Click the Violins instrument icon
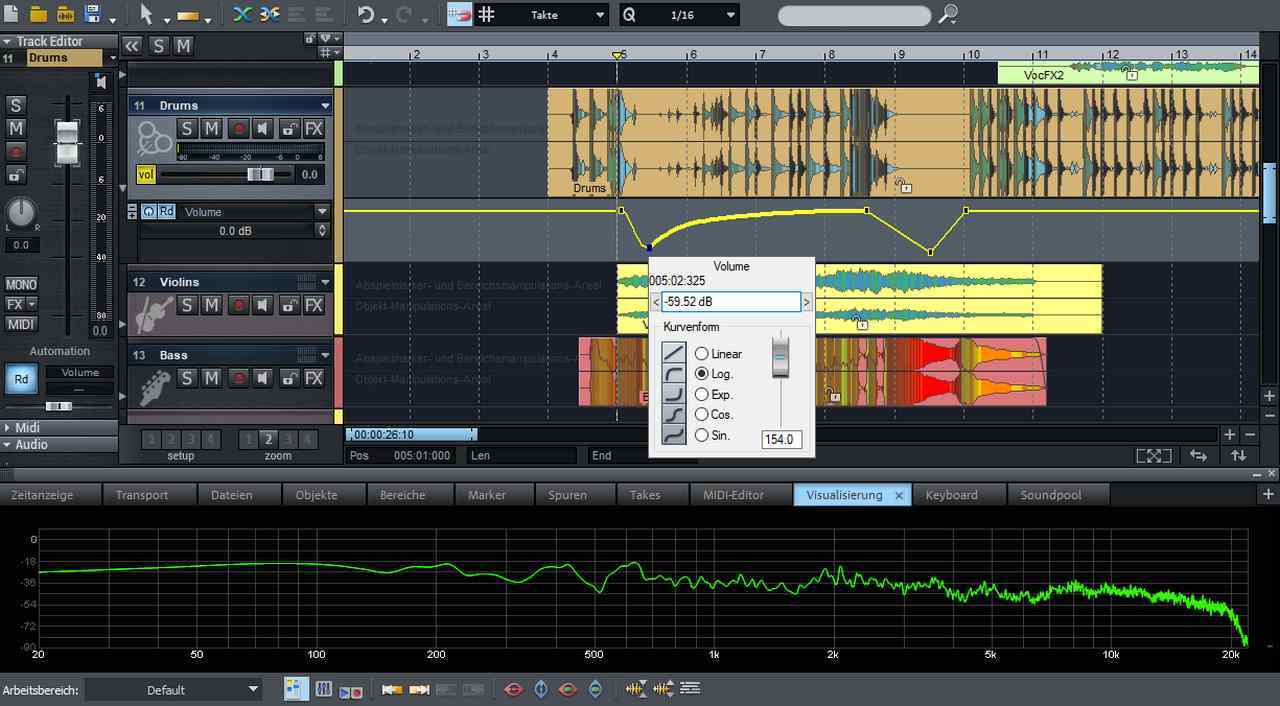The height and width of the screenshot is (706, 1280). click(x=154, y=314)
